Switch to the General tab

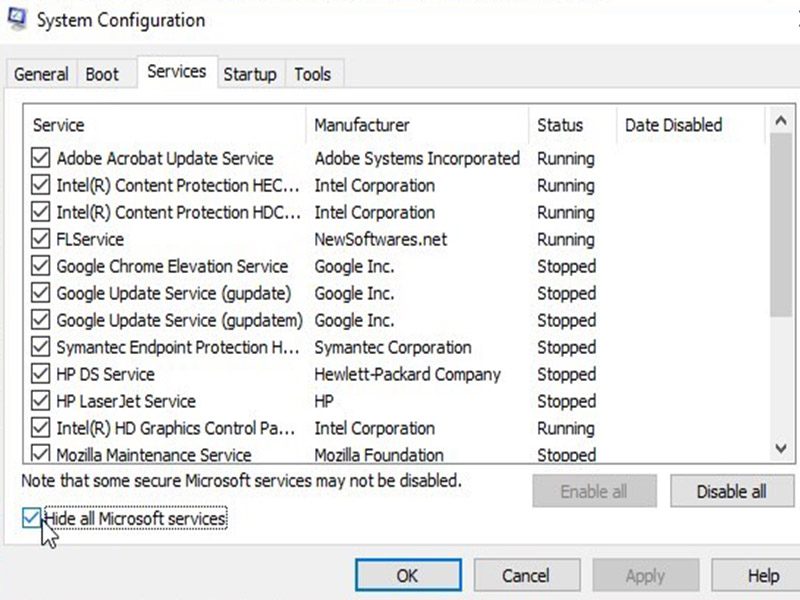click(41, 74)
